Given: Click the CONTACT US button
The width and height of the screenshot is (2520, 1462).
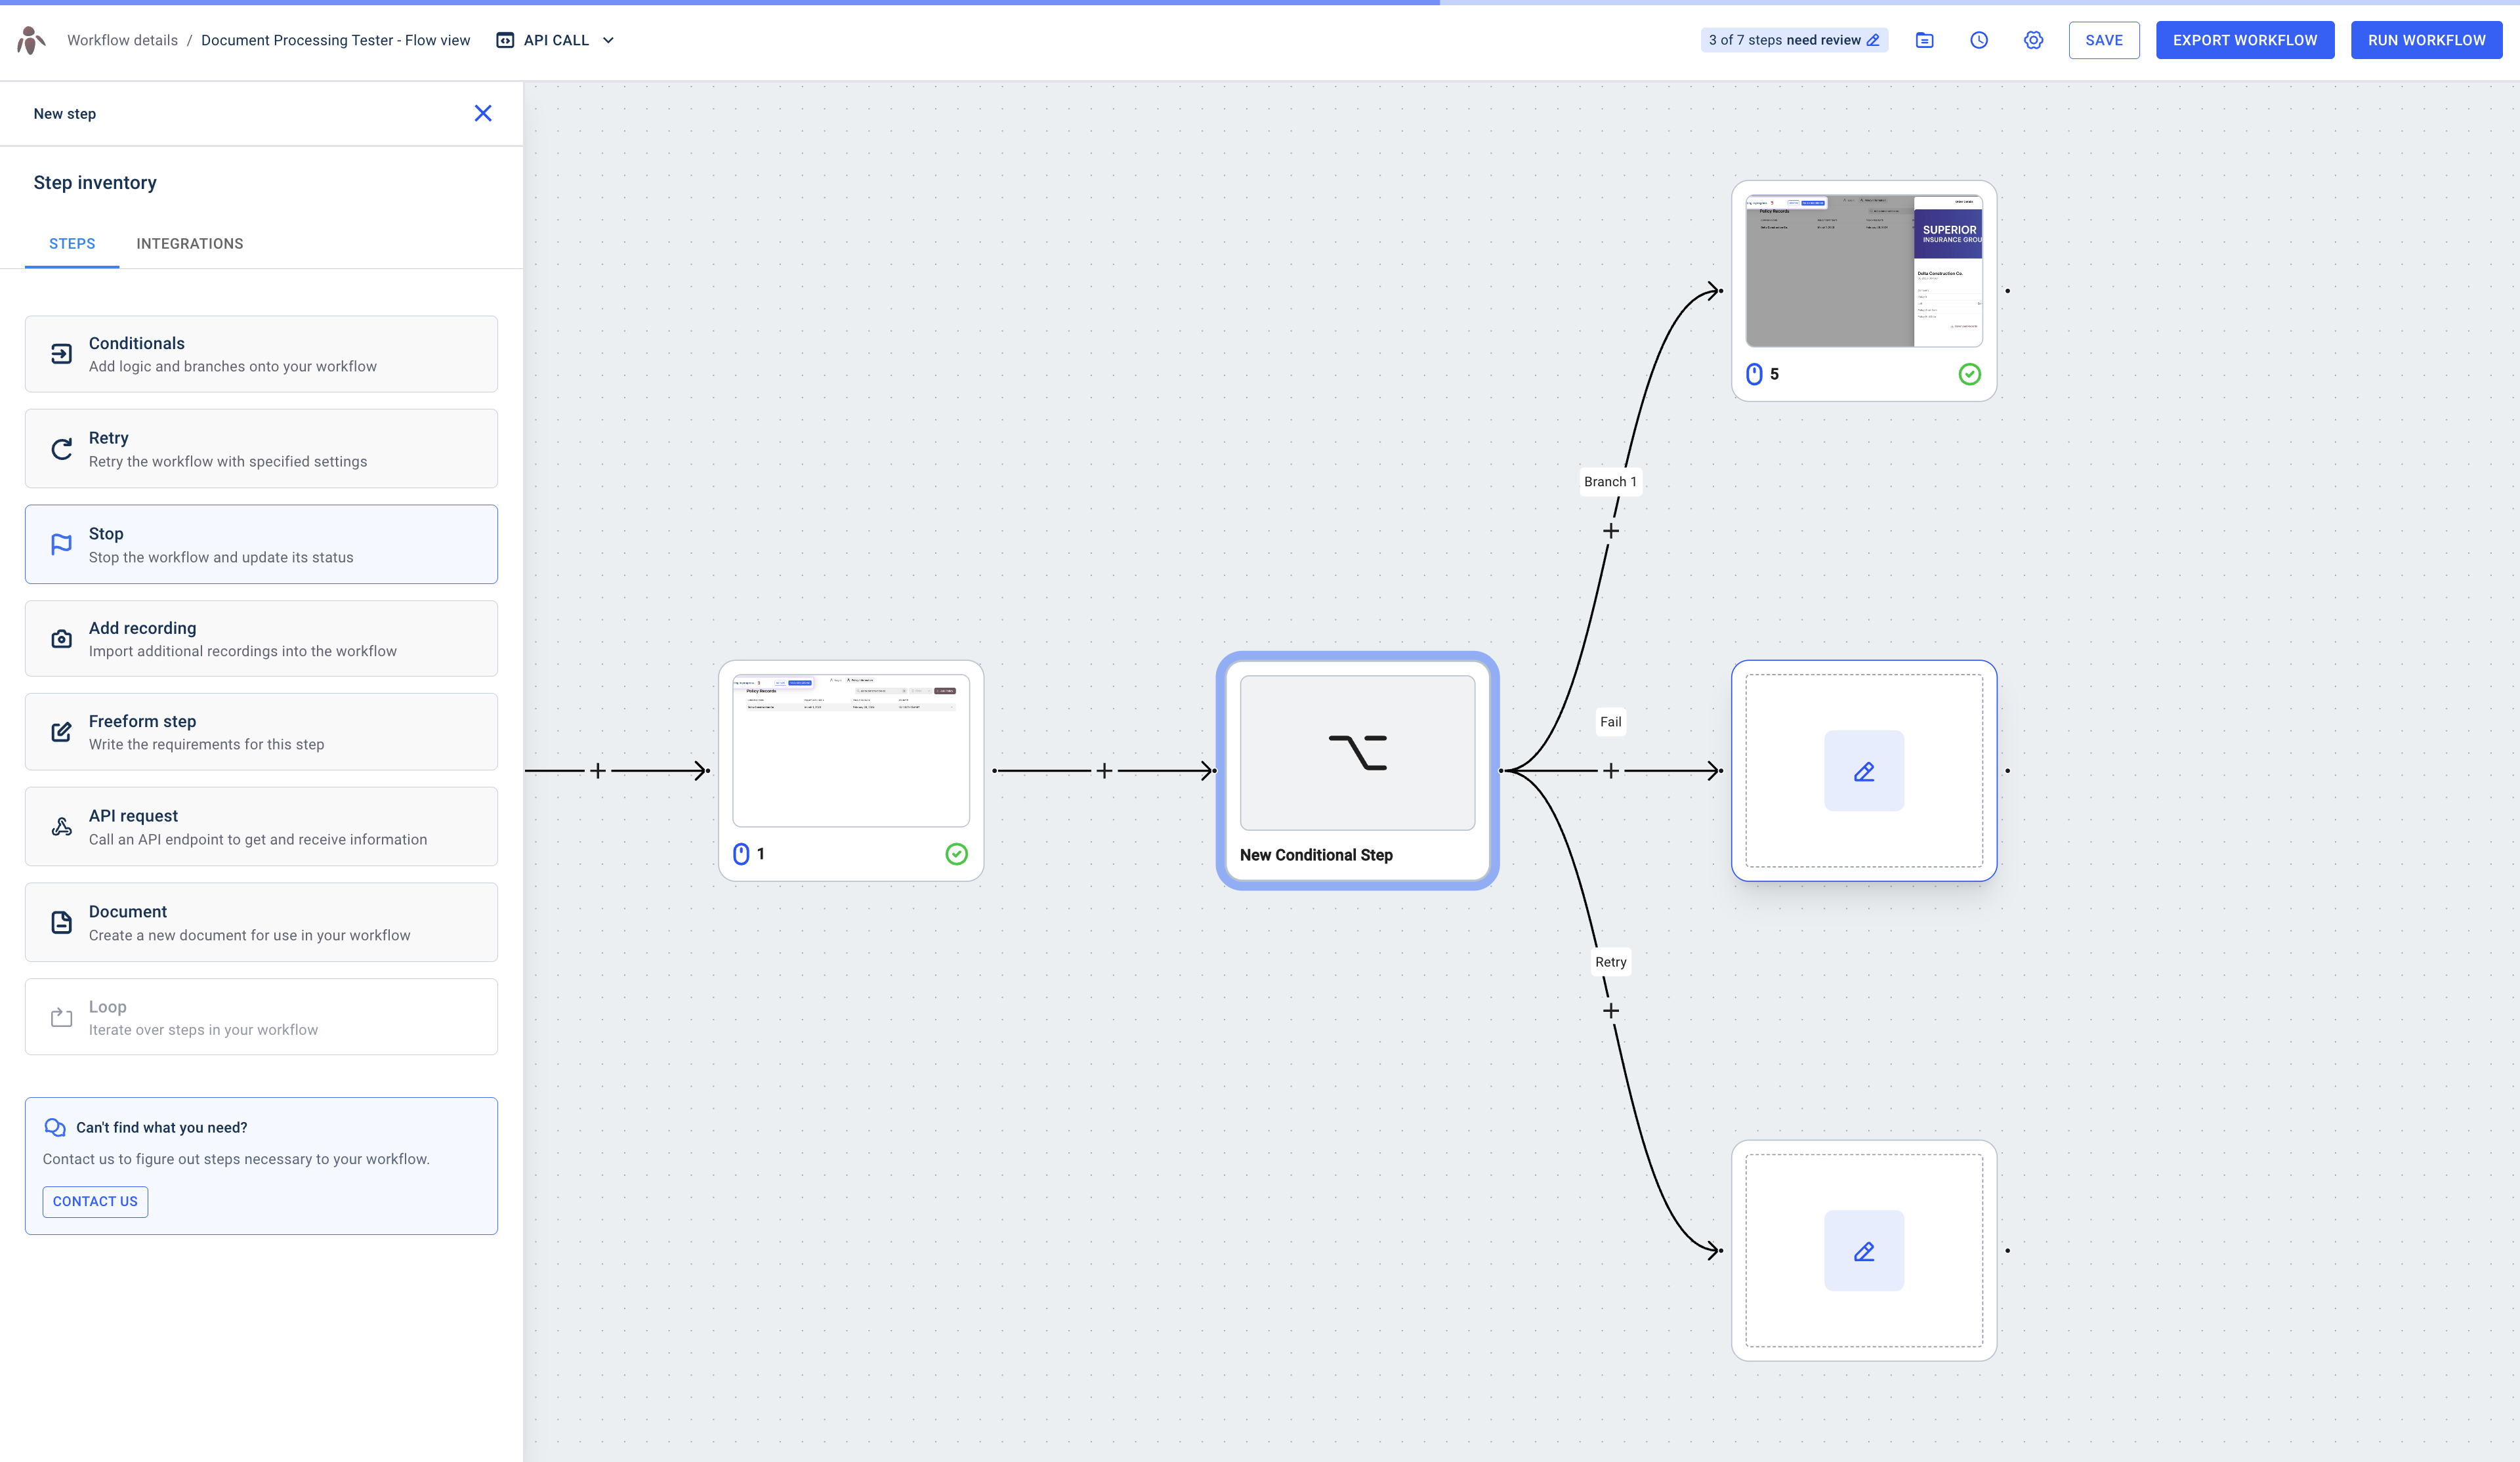Looking at the screenshot, I should 95,1201.
